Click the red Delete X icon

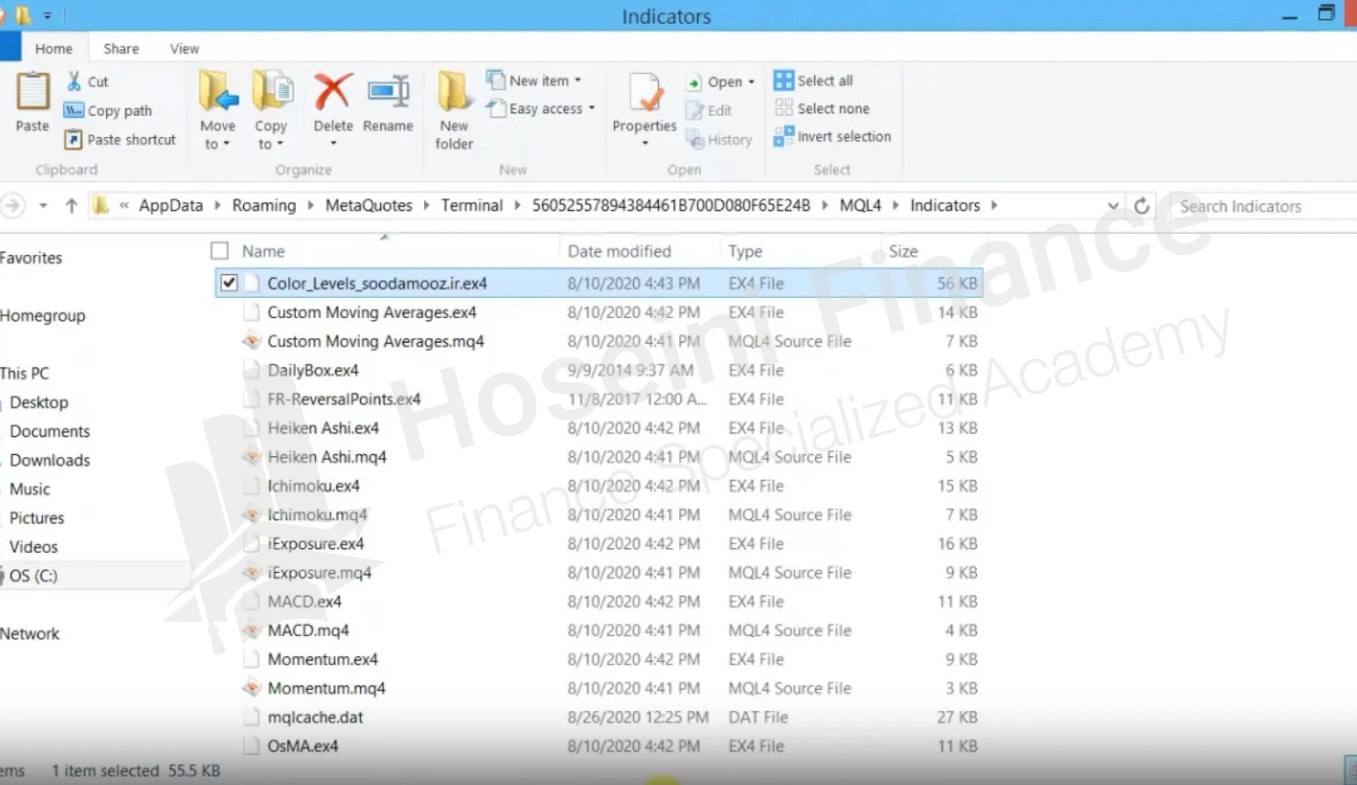coord(333,91)
